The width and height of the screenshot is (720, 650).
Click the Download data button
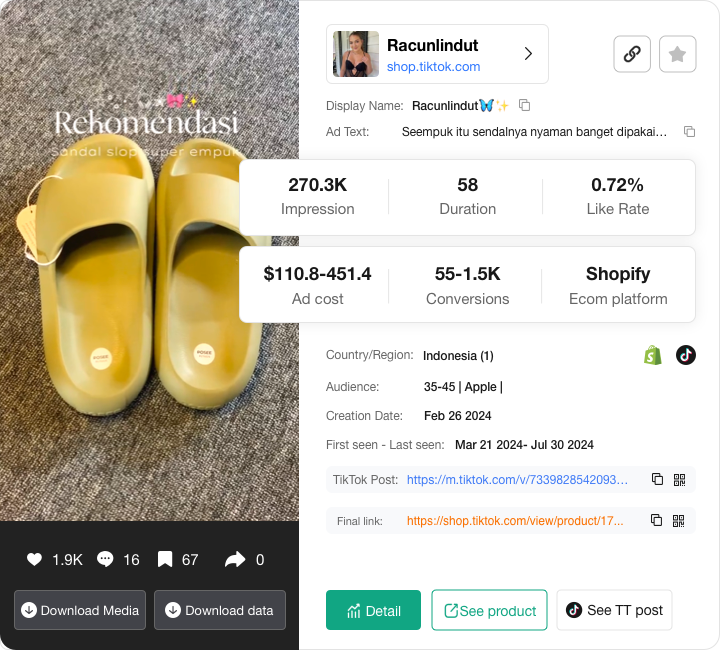[220, 610]
